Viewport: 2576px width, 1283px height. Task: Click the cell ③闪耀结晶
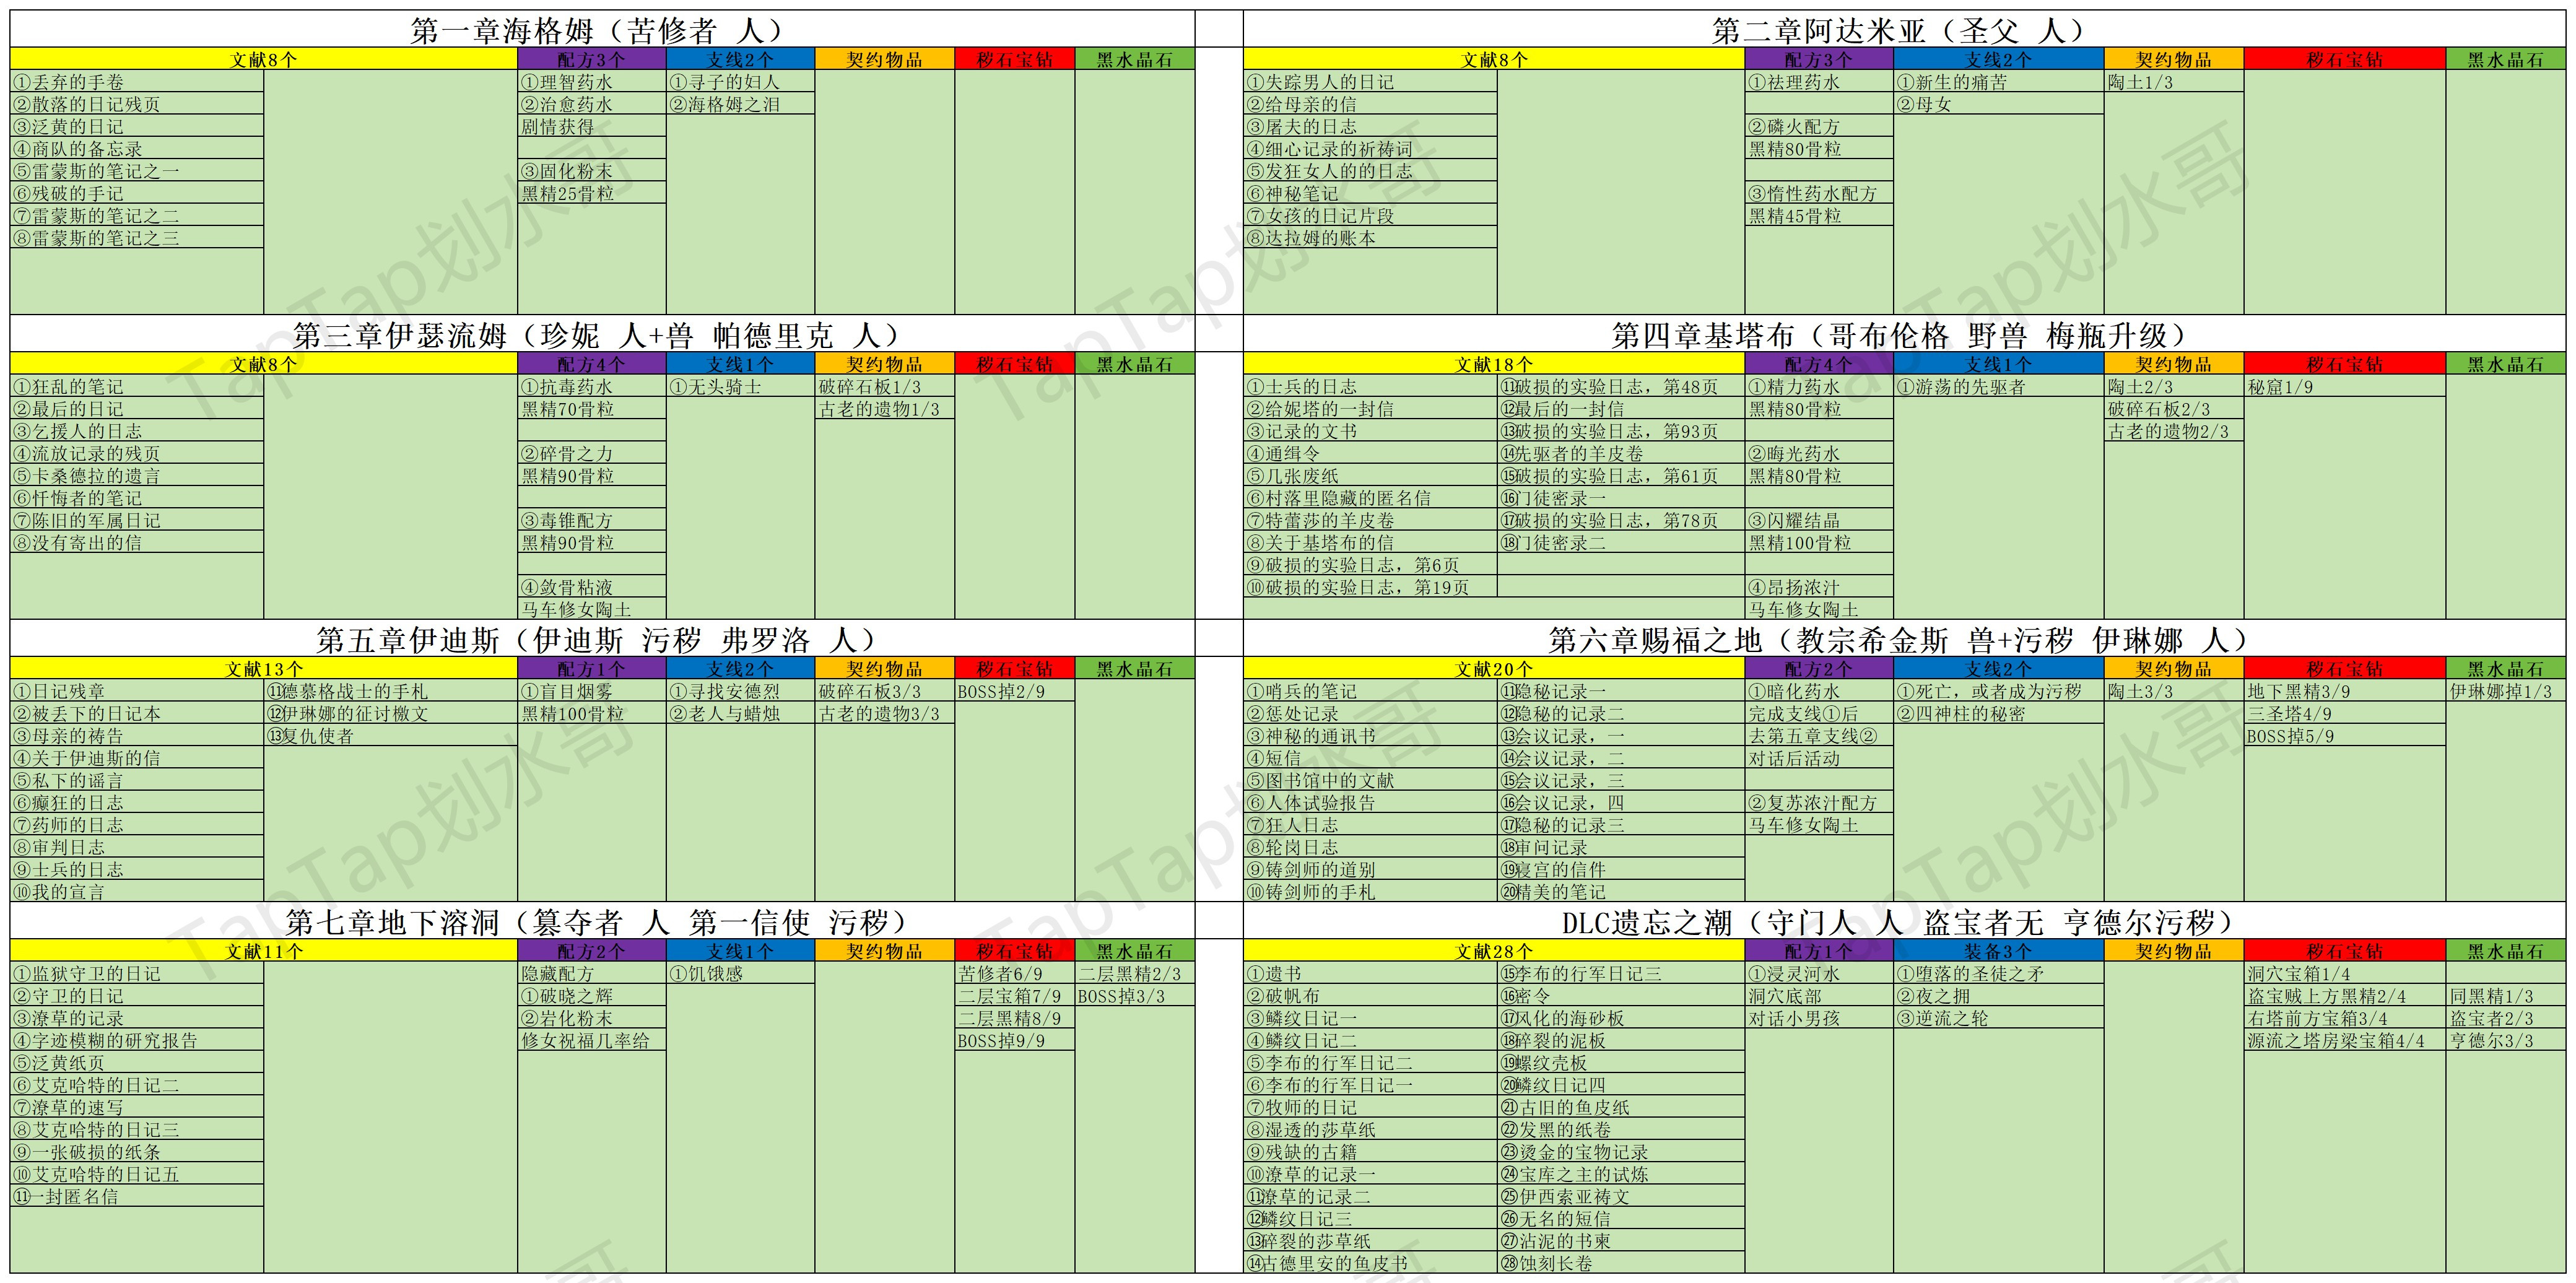pos(1819,520)
